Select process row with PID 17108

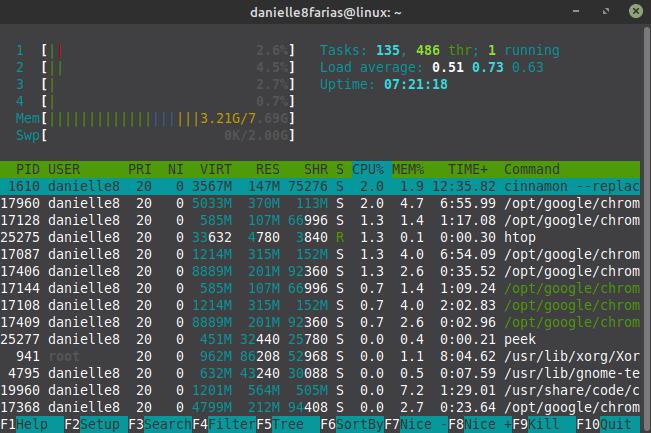(x=320, y=306)
